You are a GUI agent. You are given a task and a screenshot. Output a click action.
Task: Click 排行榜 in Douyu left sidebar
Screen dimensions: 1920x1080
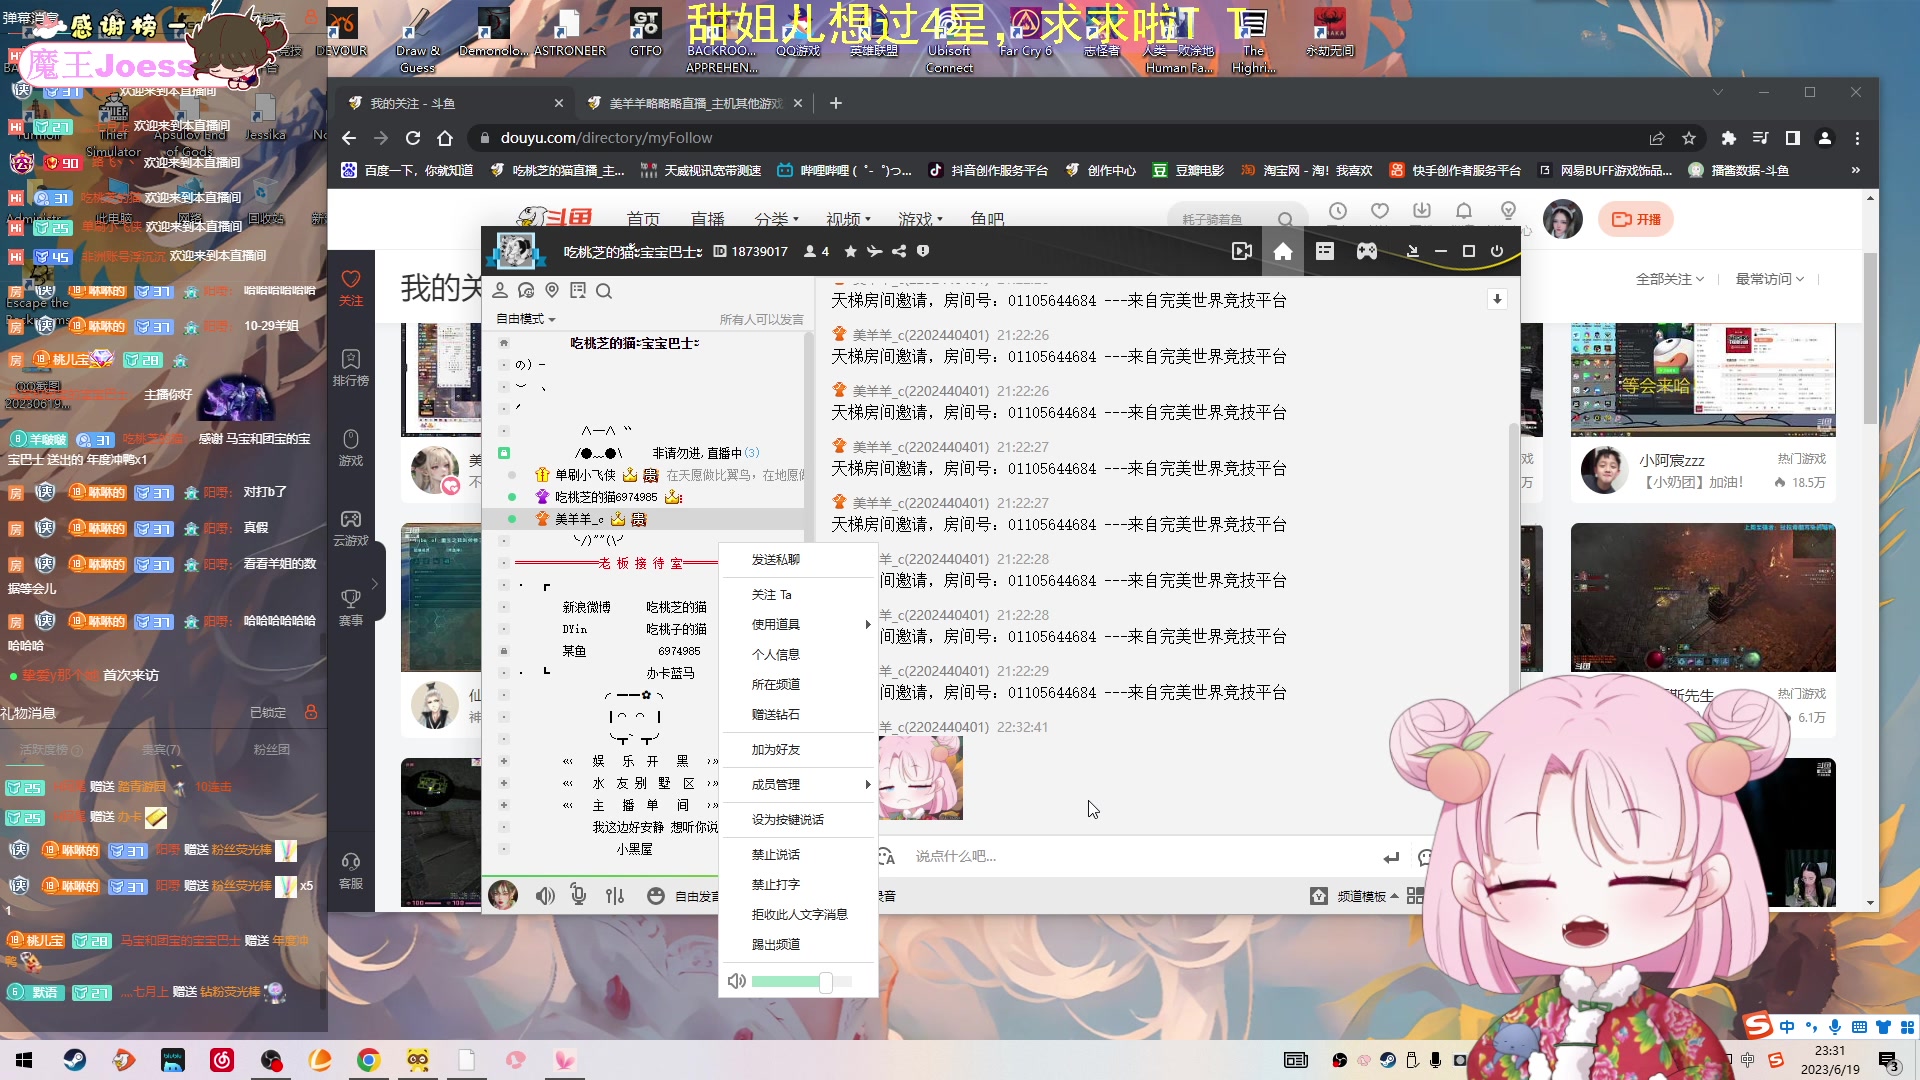351,368
